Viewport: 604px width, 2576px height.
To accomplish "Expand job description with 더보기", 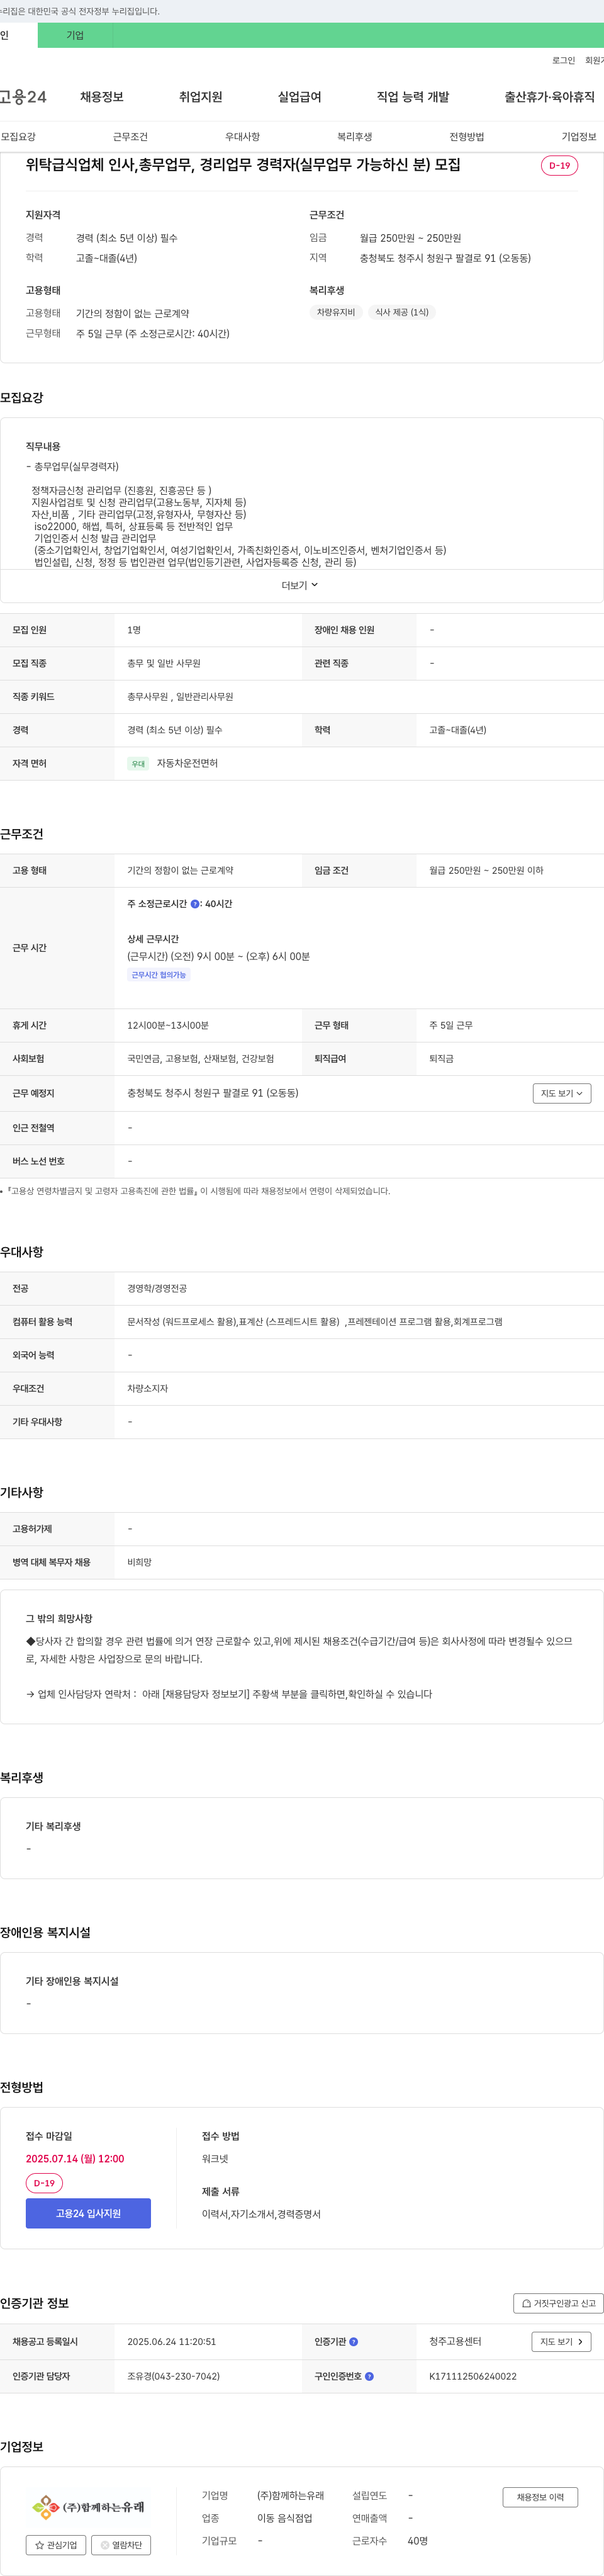I will 300,585.
